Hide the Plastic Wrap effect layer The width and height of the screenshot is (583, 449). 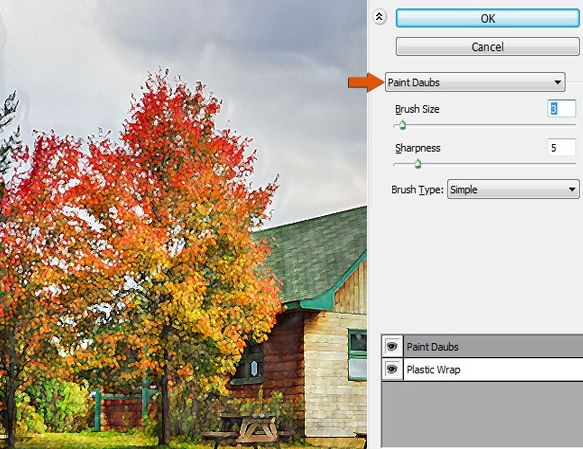(392, 369)
